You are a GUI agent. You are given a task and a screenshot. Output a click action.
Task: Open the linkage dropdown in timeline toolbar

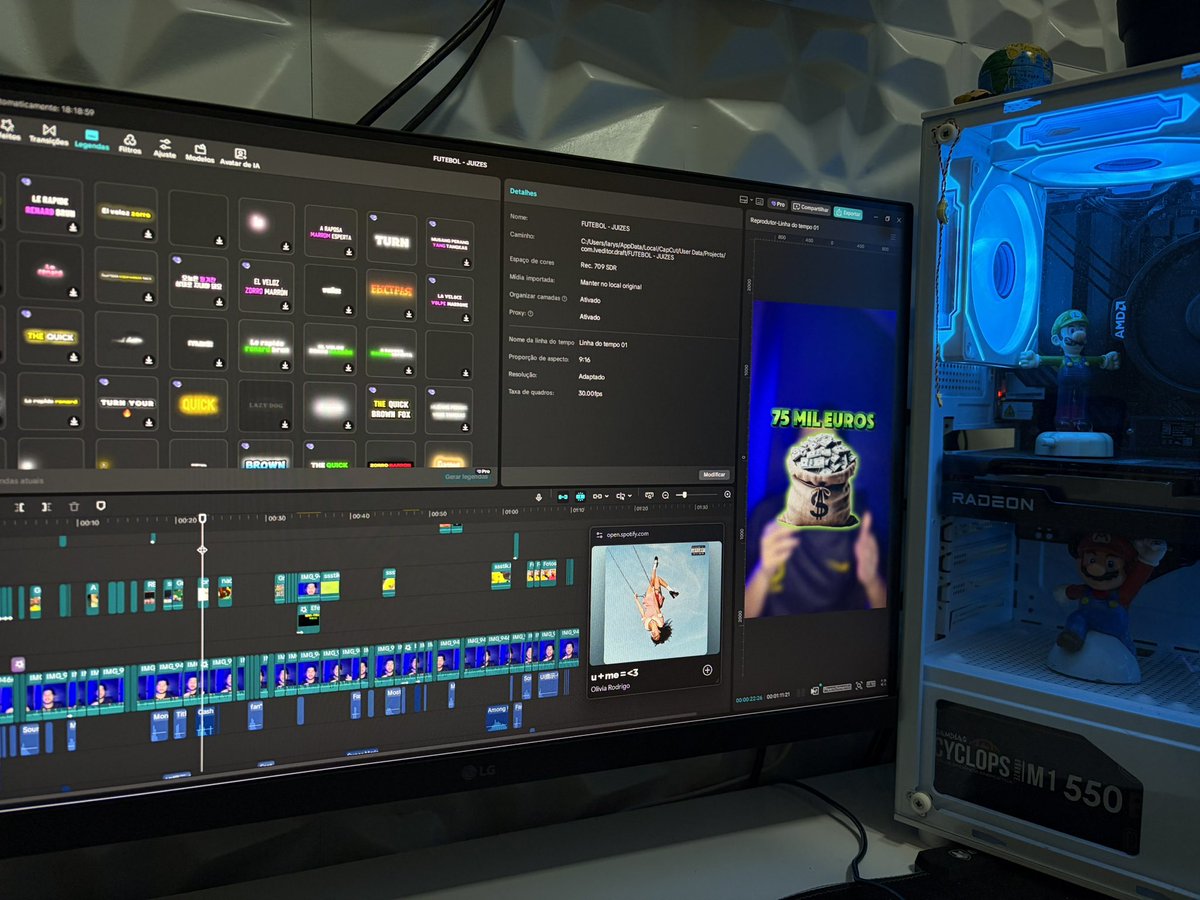[600, 496]
